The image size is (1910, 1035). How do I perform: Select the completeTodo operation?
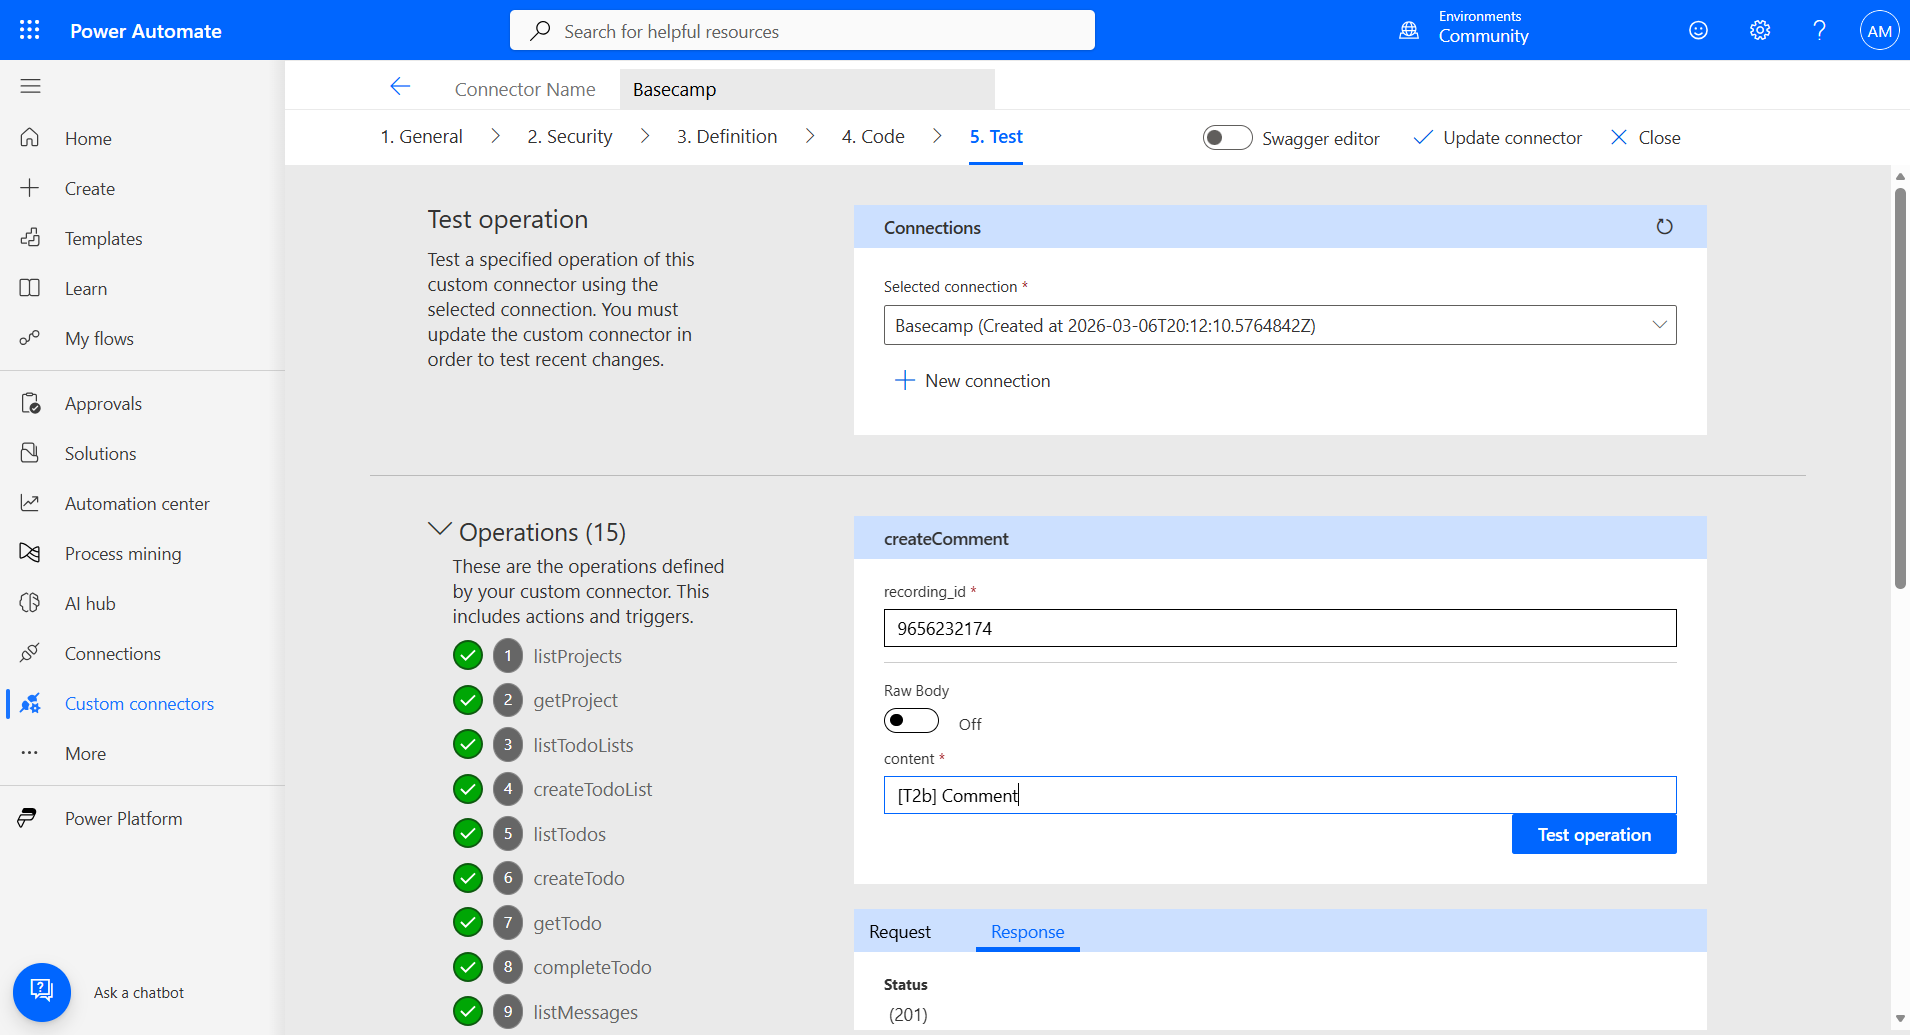(592, 967)
